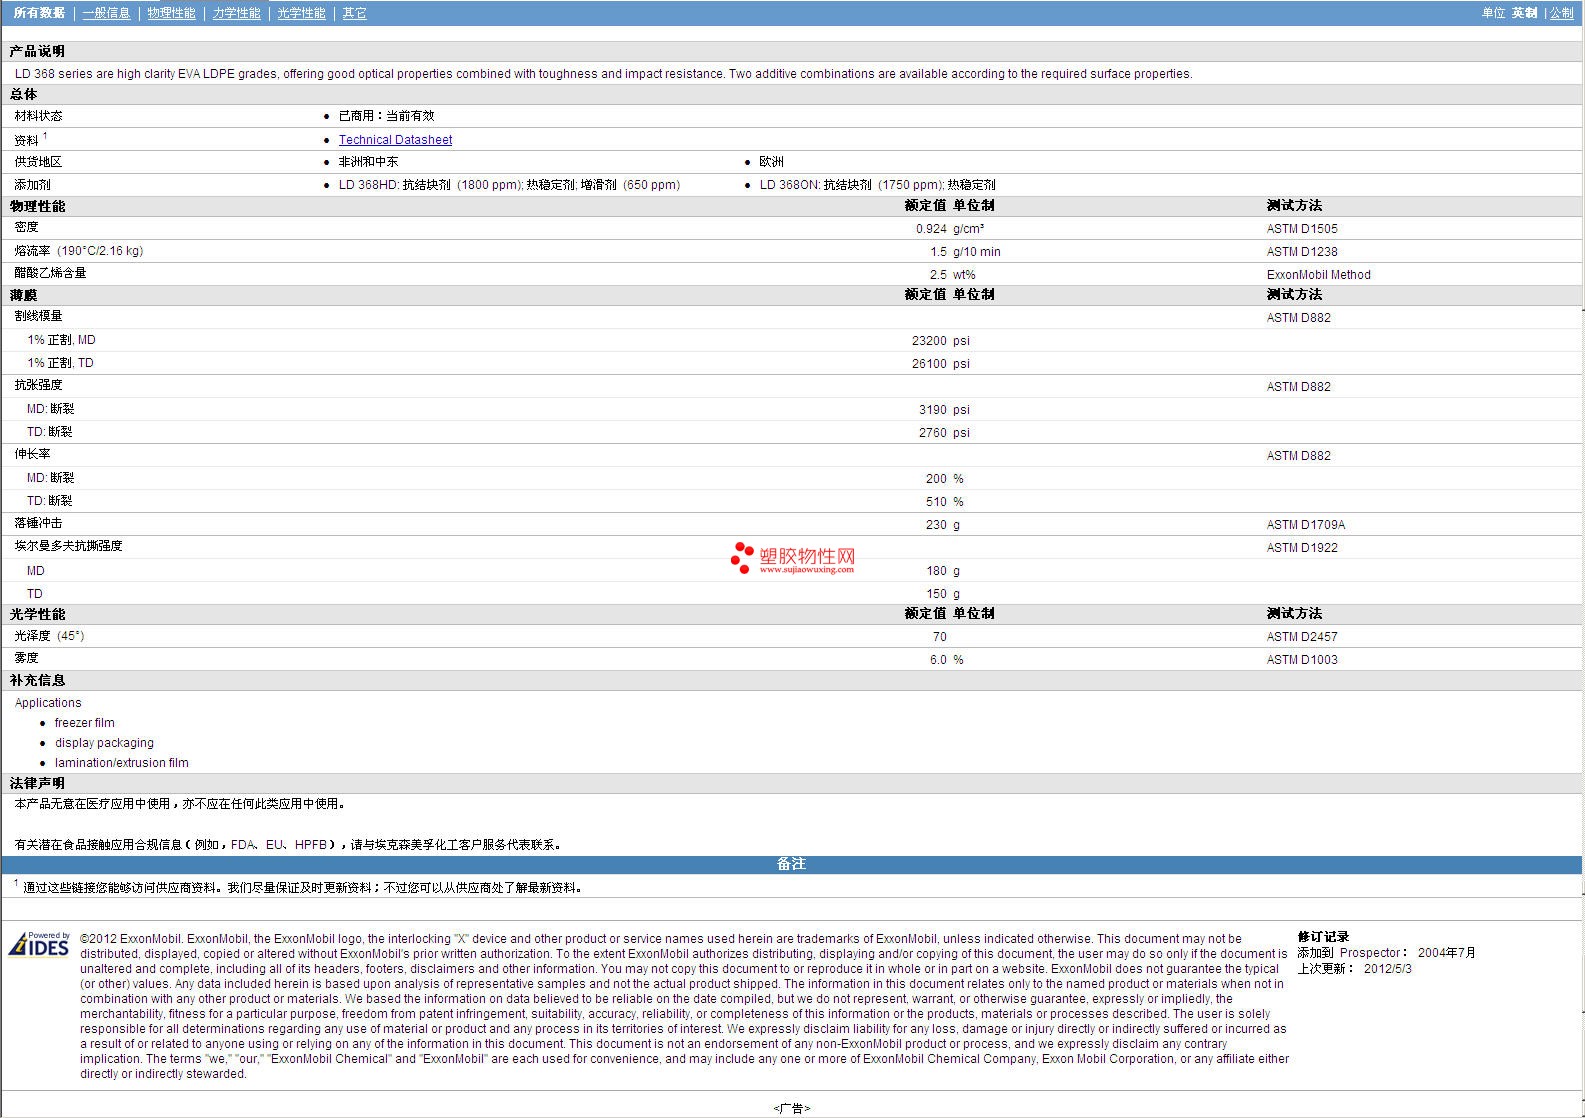Click the IDES Powered by logo
Viewport: 1585px width, 1118px height.
39,944
